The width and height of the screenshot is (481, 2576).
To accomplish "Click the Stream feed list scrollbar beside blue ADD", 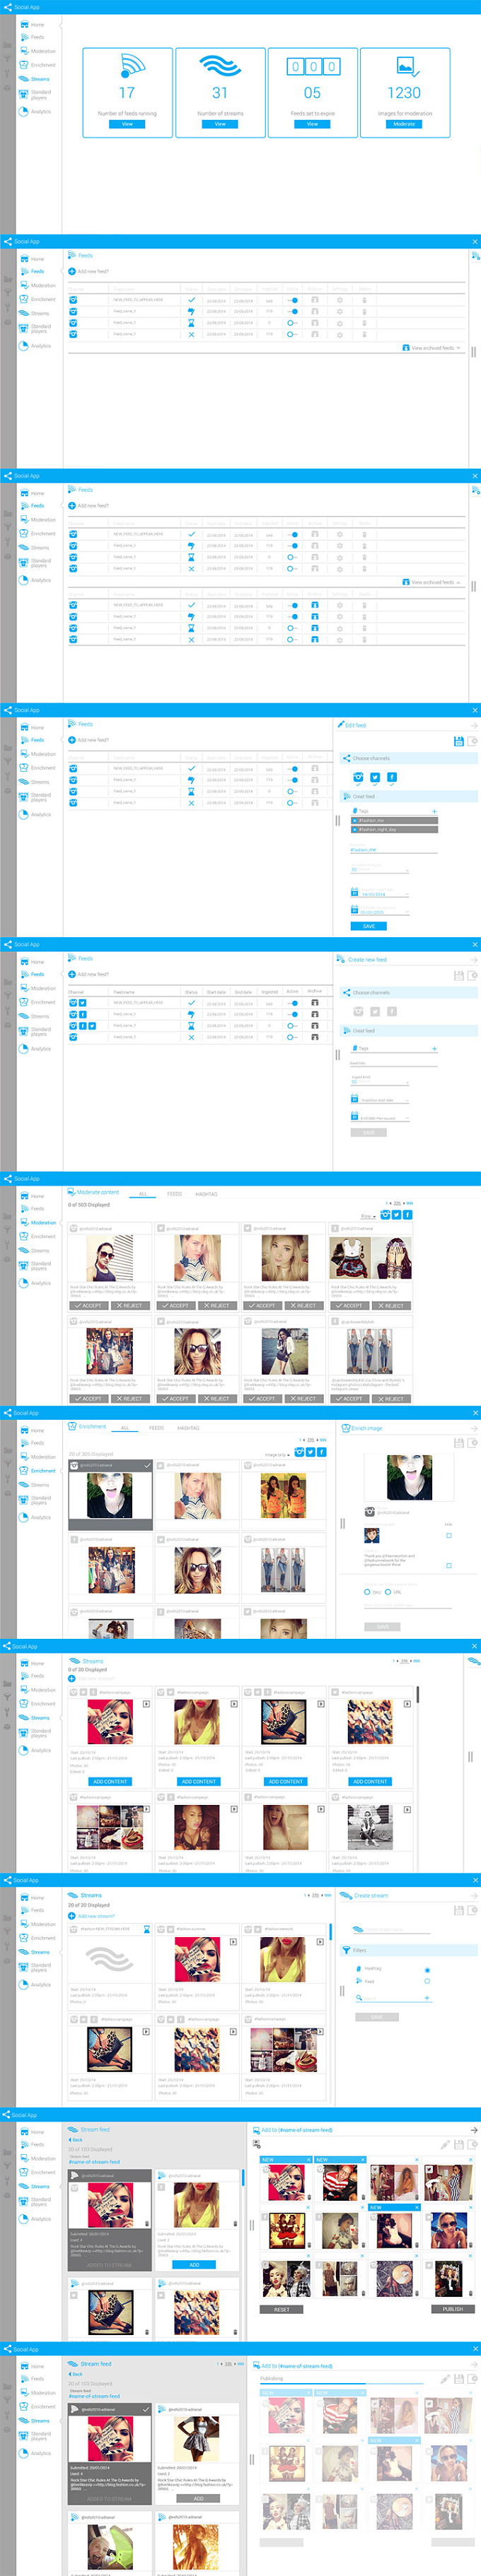I will 243,2178.
